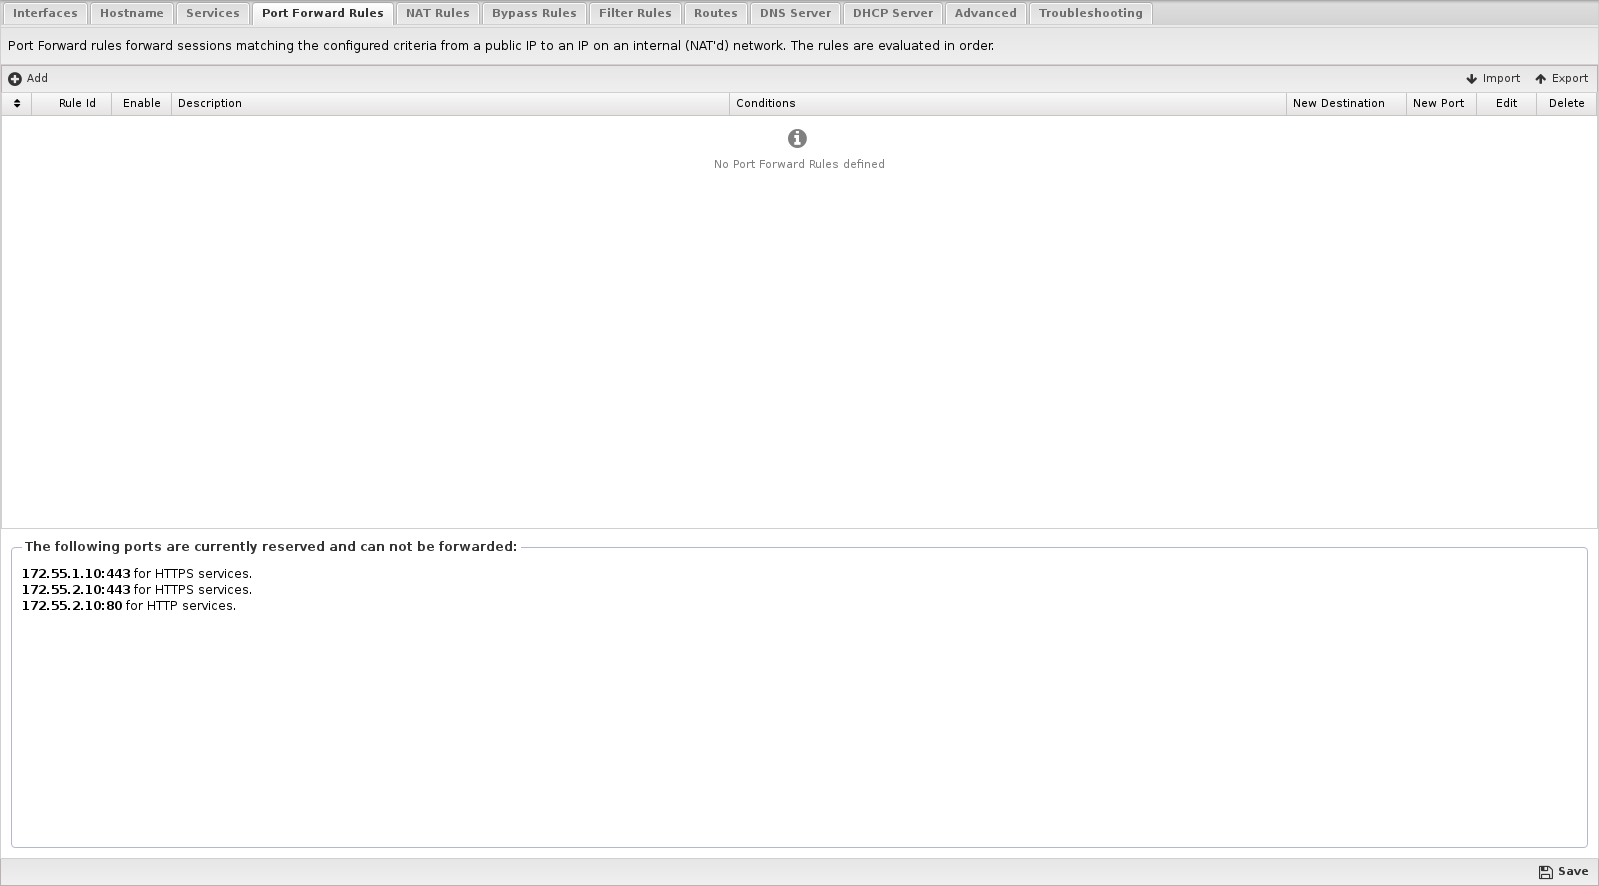
Task: Open the Routes tab
Action: point(716,13)
